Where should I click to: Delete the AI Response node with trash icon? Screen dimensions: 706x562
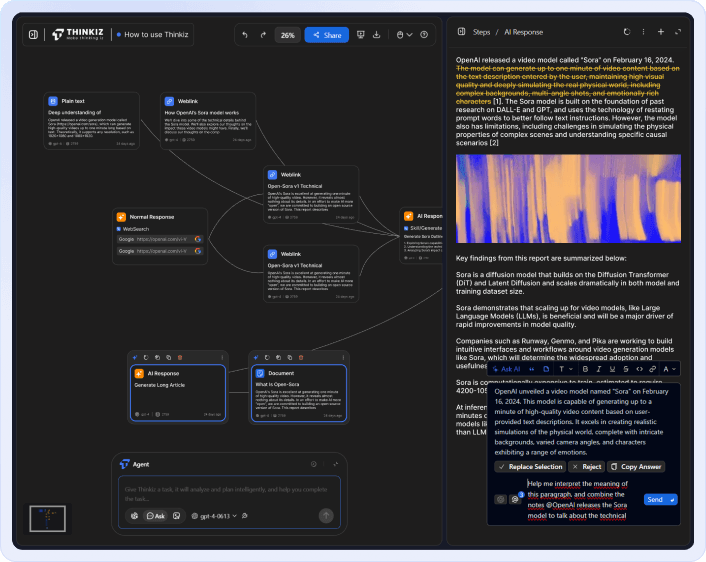pos(180,357)
